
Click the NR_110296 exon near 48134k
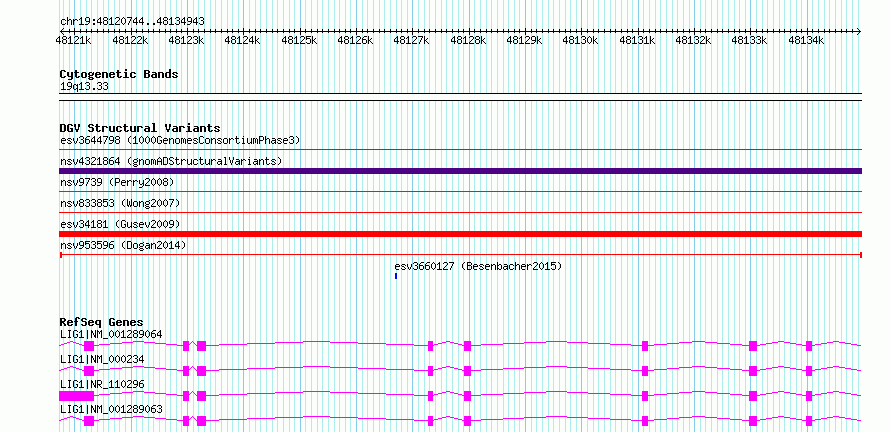coord(809,396)
